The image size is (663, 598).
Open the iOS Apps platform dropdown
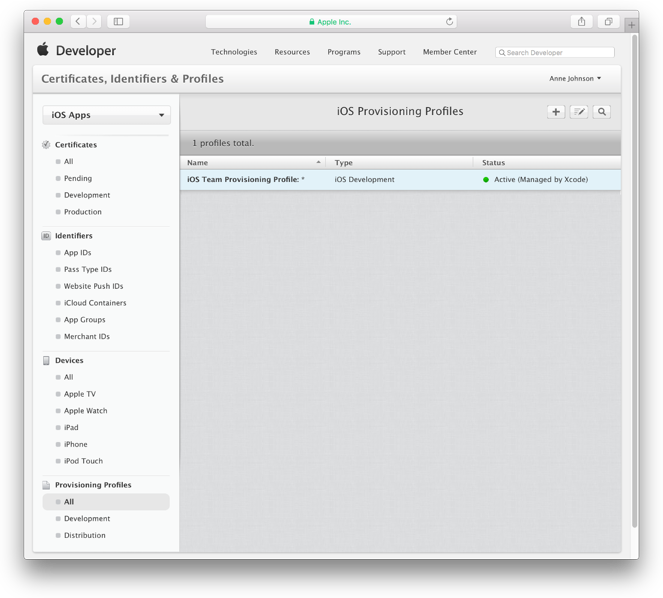[x=107, y=115]
